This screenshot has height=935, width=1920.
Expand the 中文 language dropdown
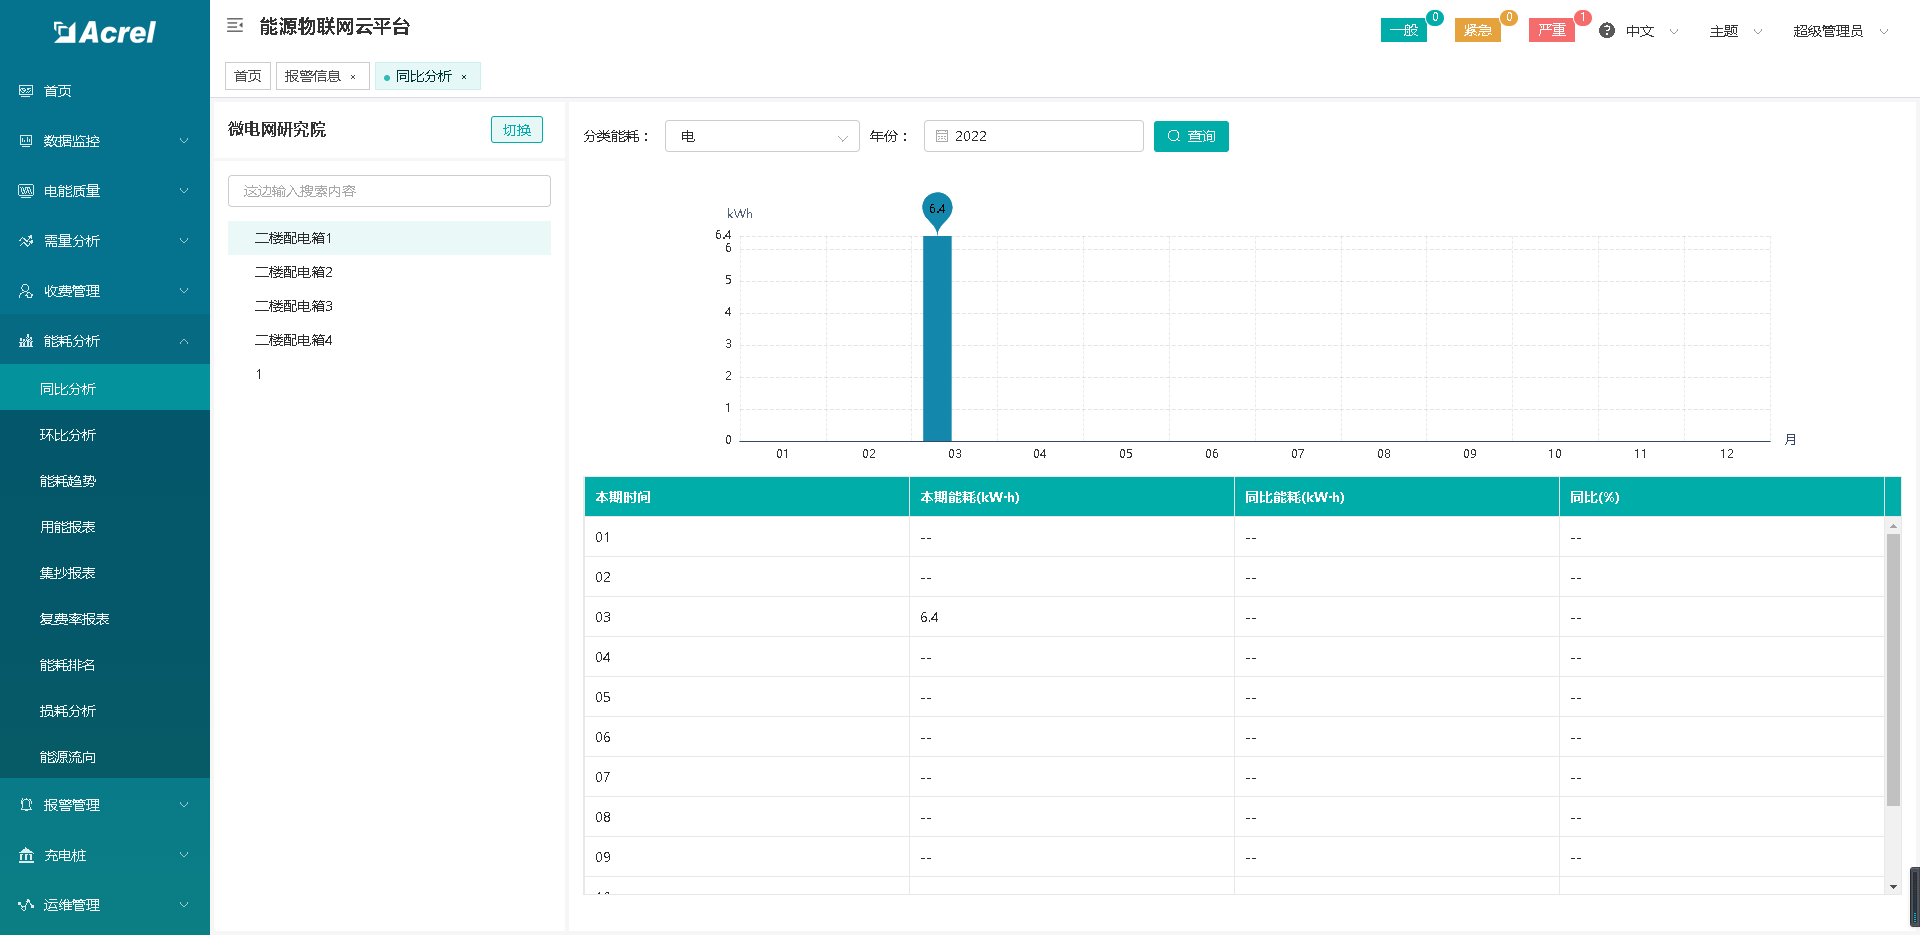click(1651, 31)
